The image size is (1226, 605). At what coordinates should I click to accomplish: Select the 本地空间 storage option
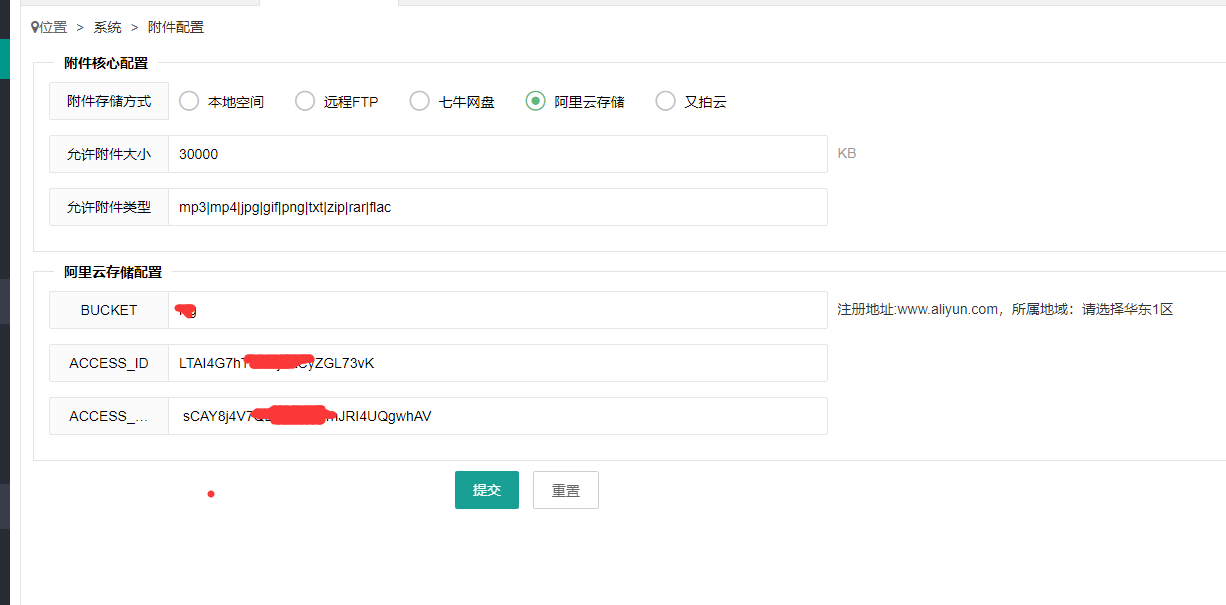(x=189, y=101)
